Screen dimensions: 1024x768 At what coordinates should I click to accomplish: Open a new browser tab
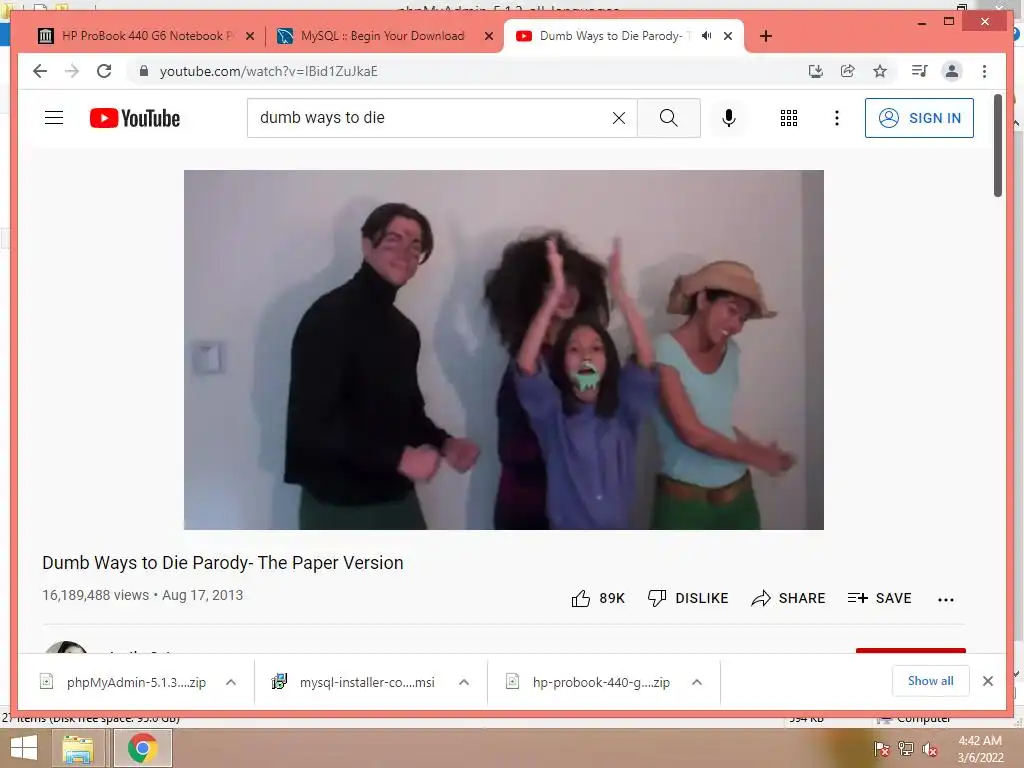(766, 36)
